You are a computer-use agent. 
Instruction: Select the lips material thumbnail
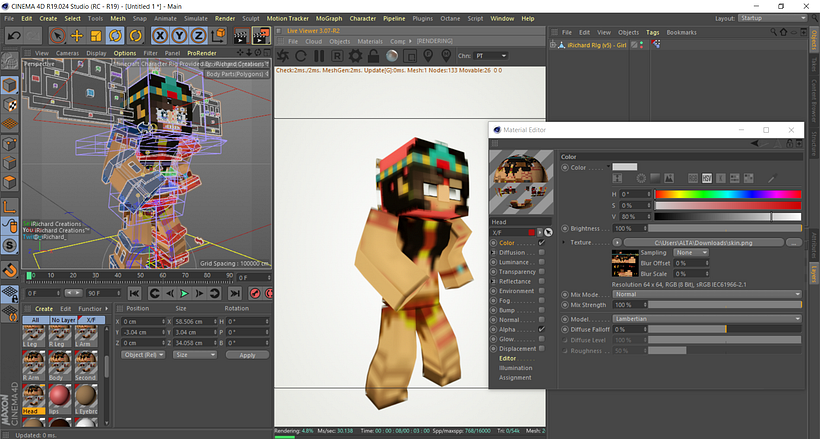[59, 399]
